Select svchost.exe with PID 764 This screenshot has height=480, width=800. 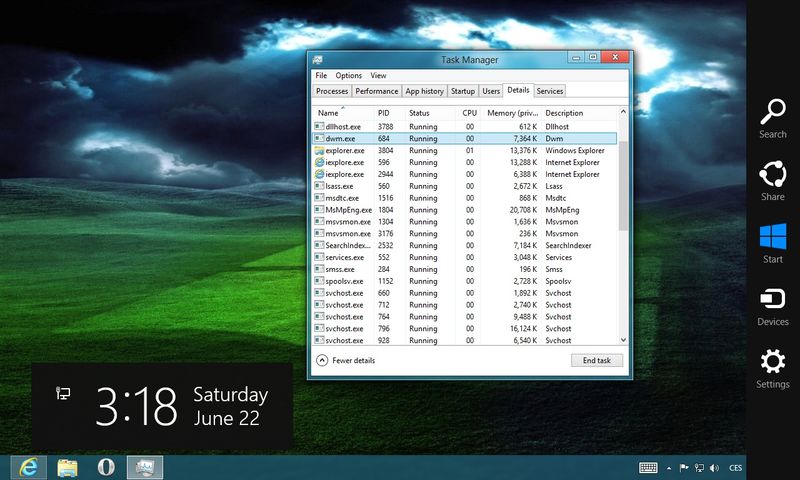pos(464,317)
